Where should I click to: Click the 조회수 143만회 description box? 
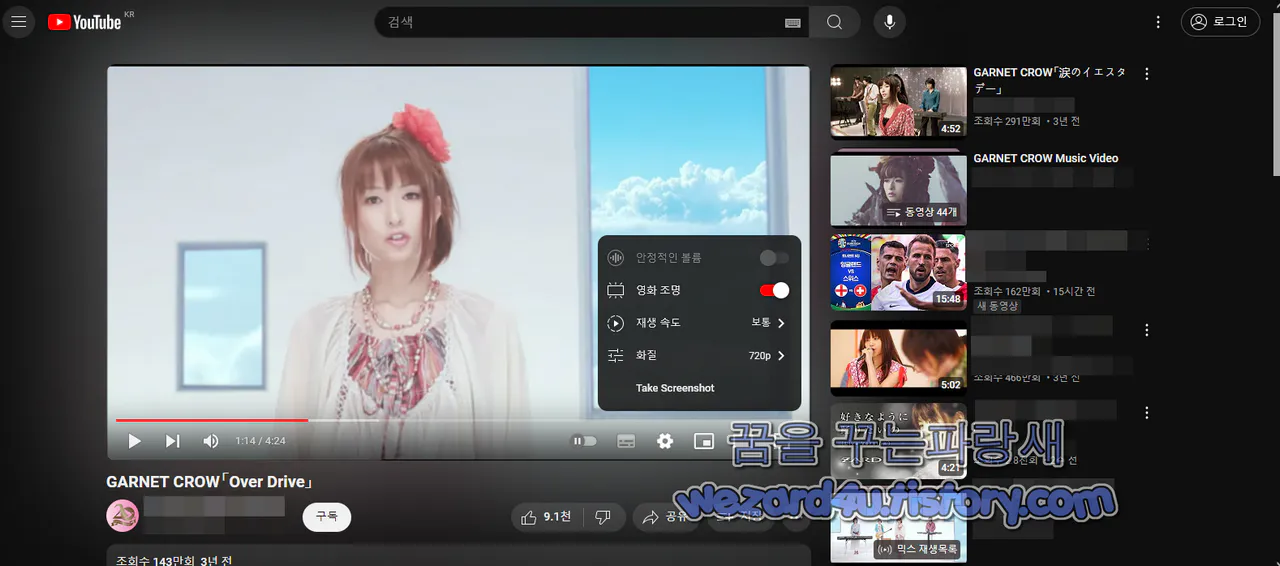pyautogui.click(x=458, y=556)
